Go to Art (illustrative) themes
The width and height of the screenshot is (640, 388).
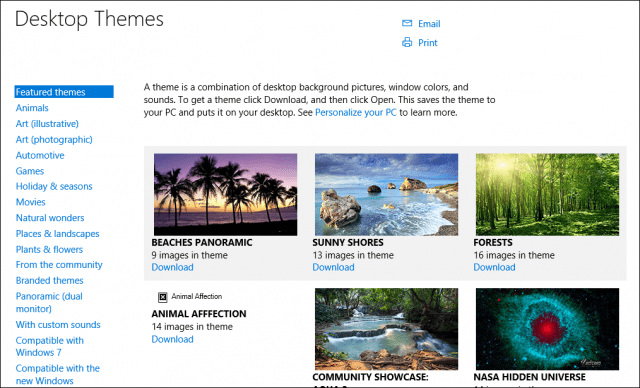point(47,124)
